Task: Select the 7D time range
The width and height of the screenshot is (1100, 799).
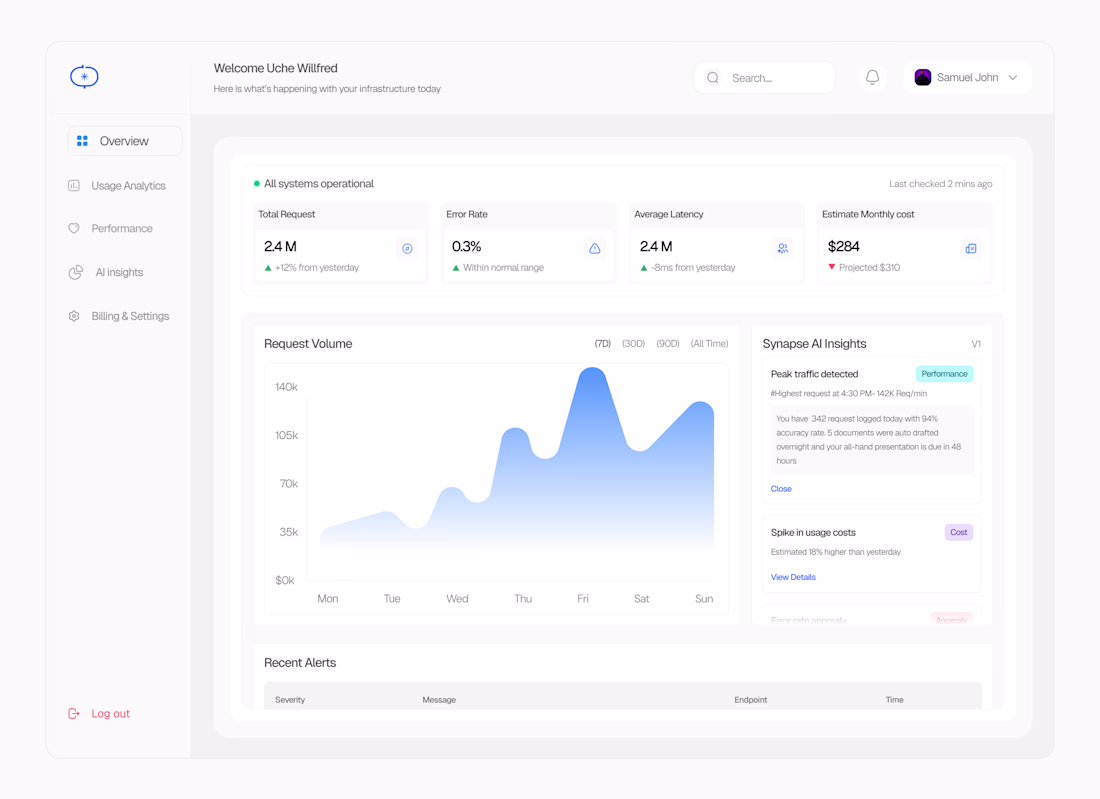Action: tap(603, 344)
